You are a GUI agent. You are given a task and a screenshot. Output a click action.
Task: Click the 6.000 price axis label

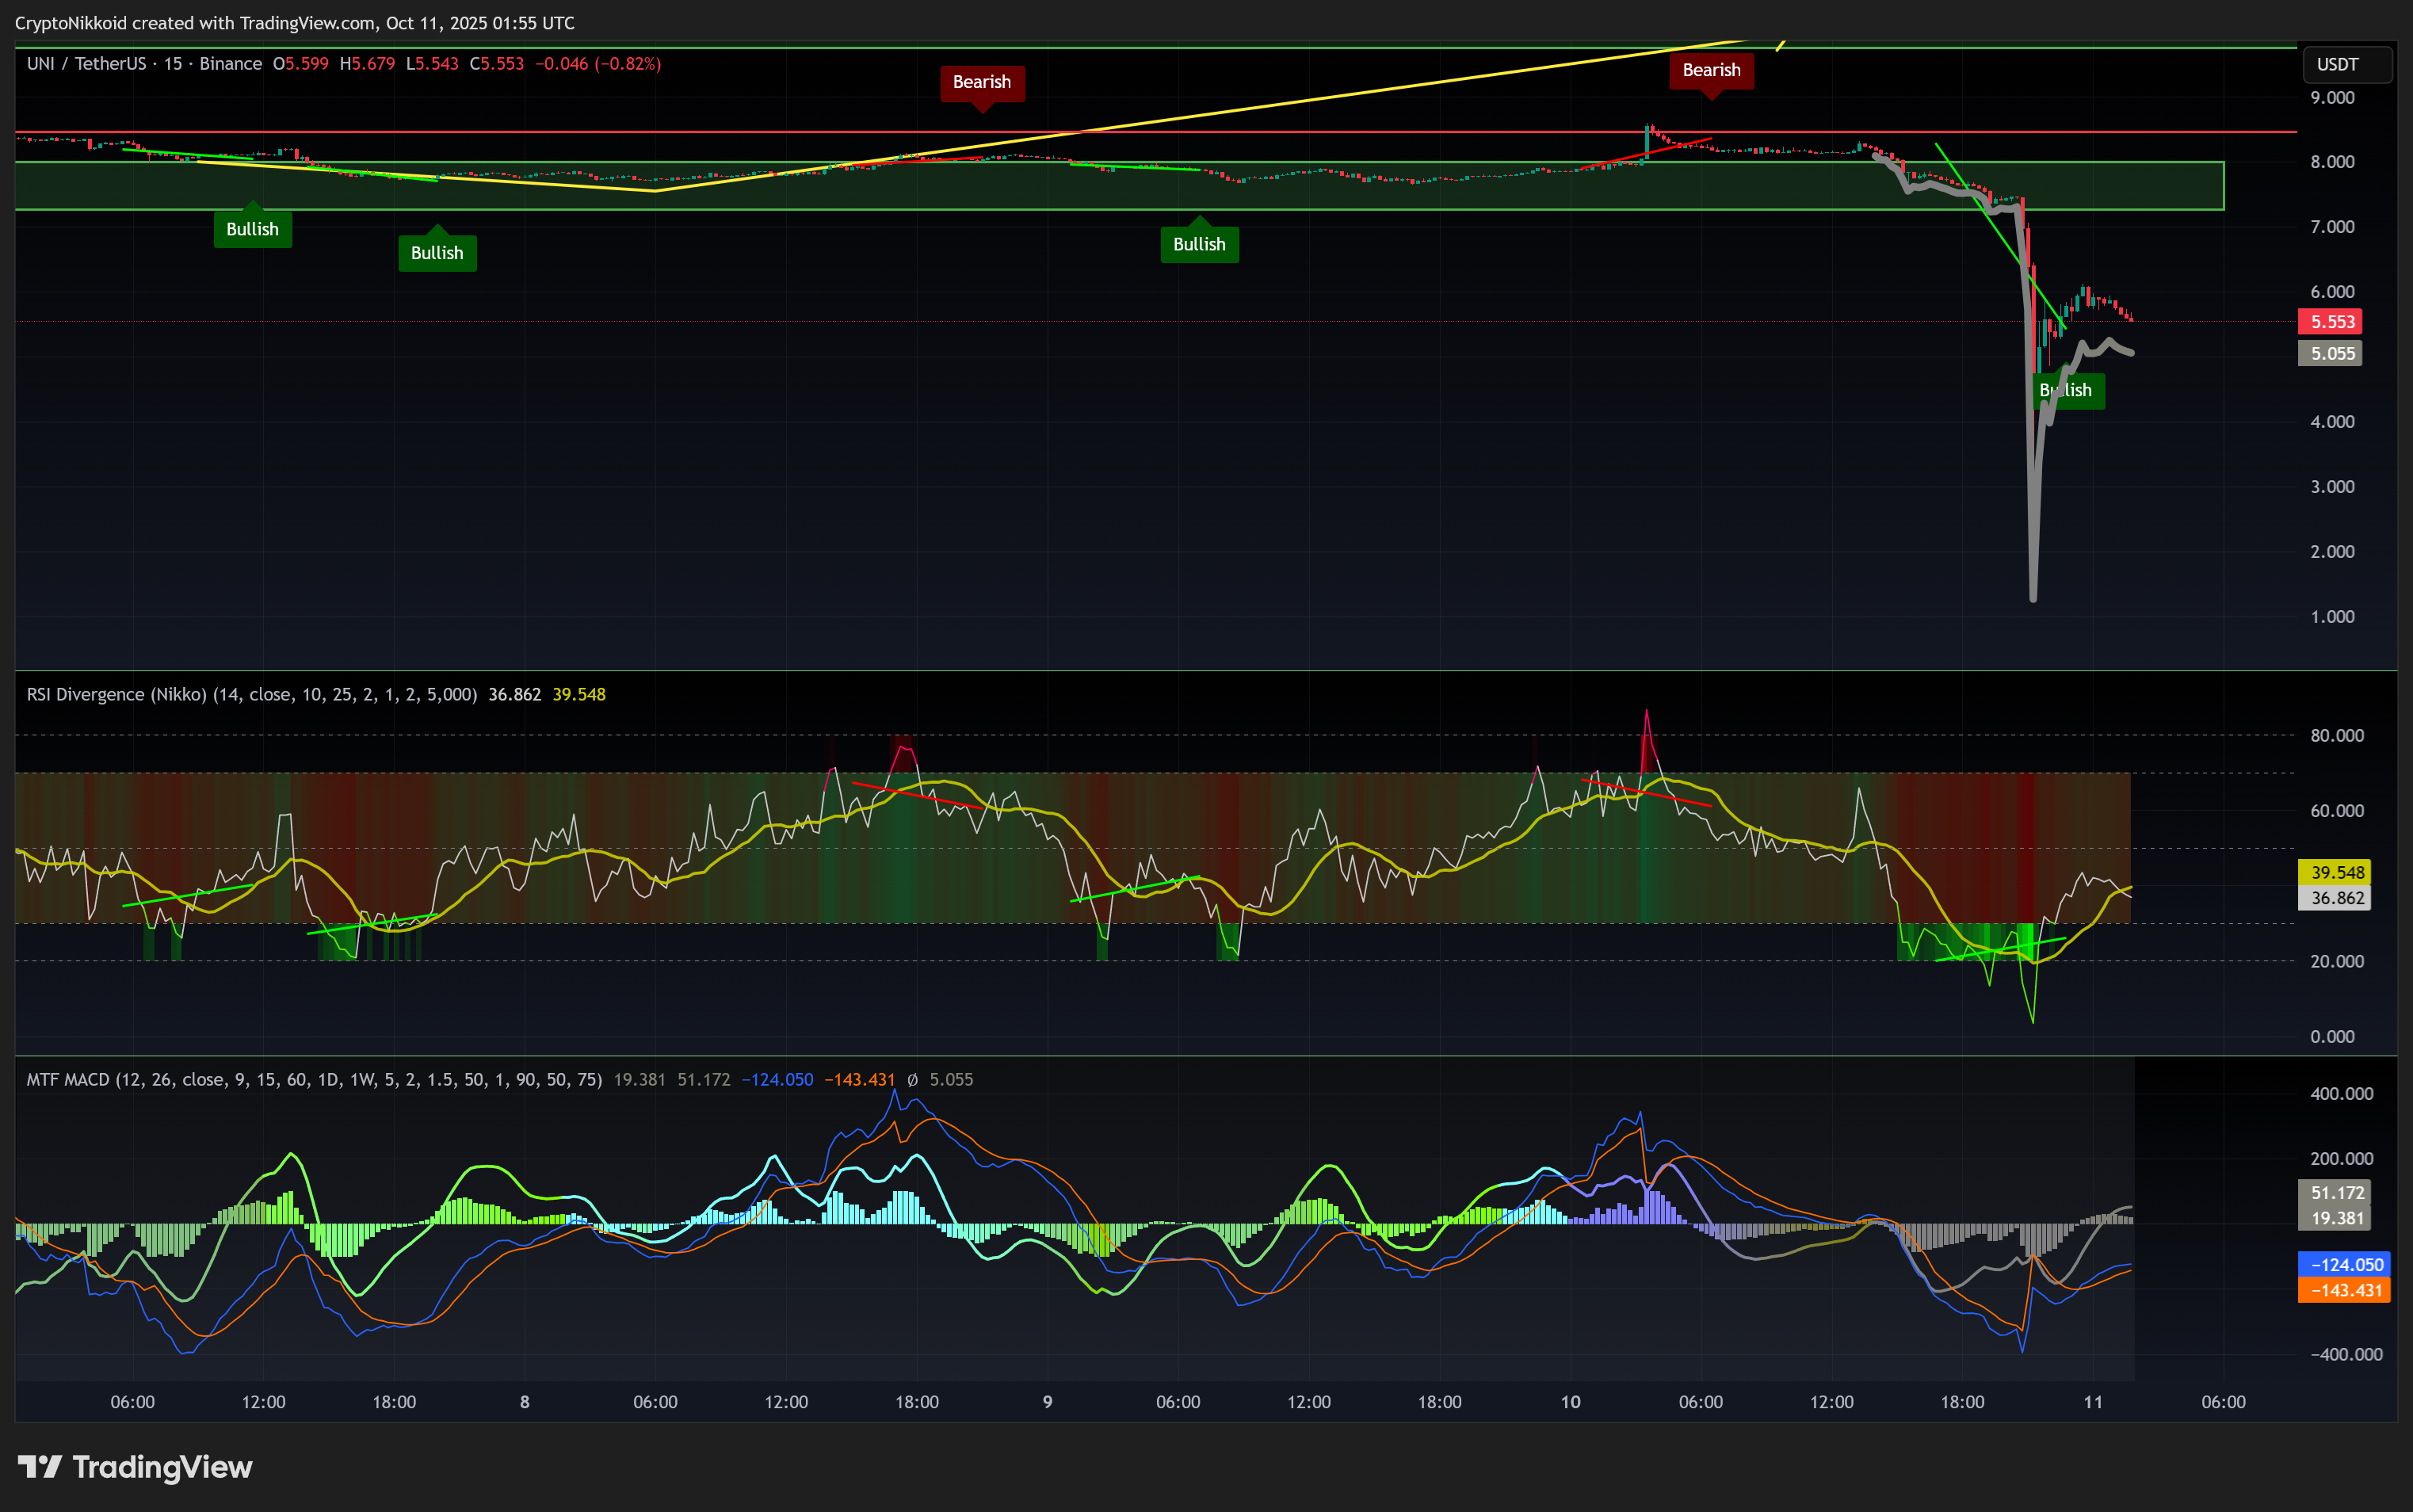[2332, 292]
